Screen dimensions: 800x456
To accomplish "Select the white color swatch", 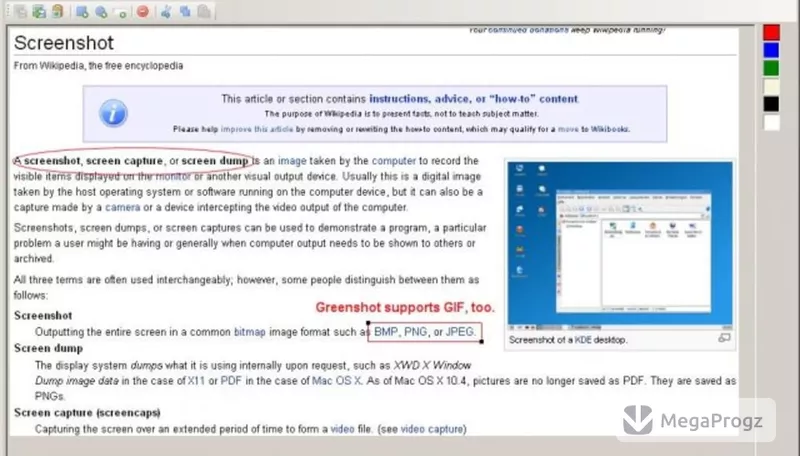I will tap(771, 122).
